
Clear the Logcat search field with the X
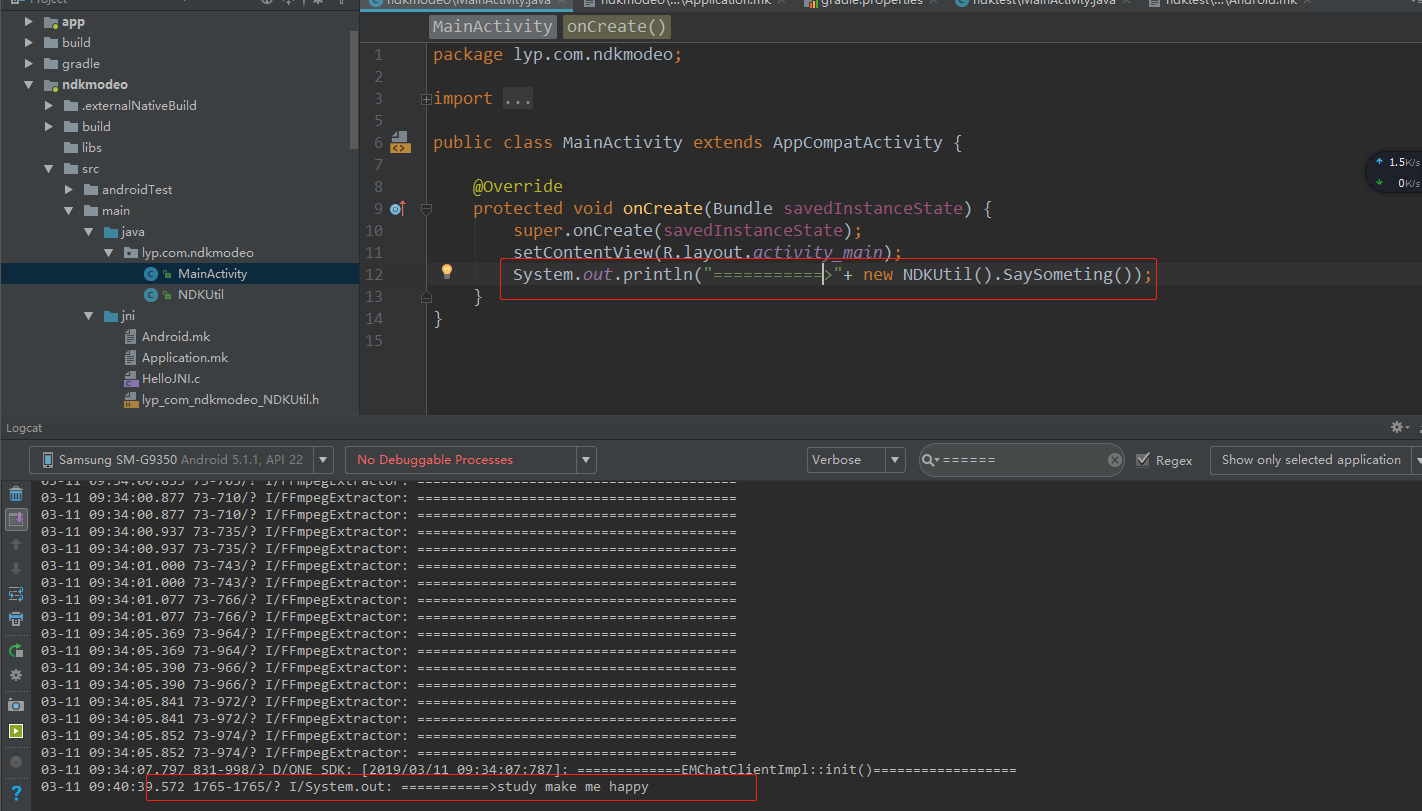click(x=1115, y=460)
